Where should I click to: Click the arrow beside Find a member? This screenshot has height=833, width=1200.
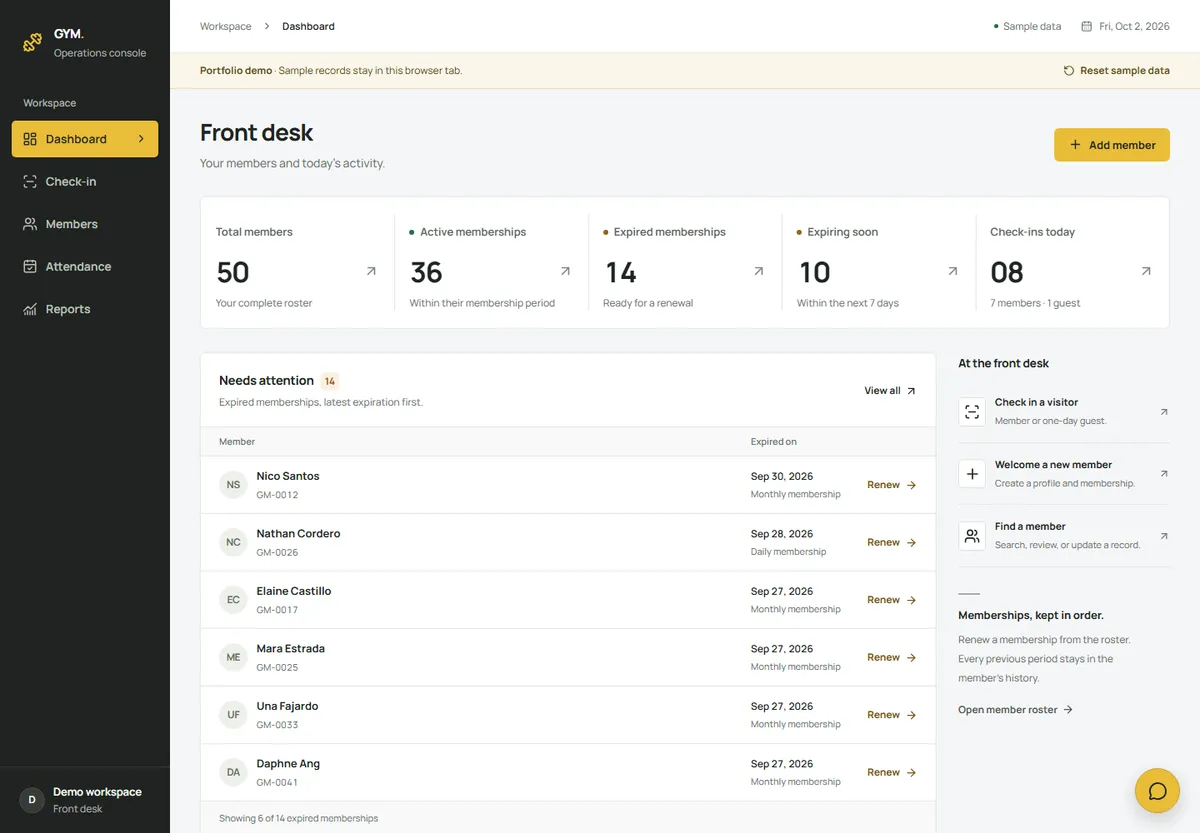pyautogui.click(x=1163, y=535)
